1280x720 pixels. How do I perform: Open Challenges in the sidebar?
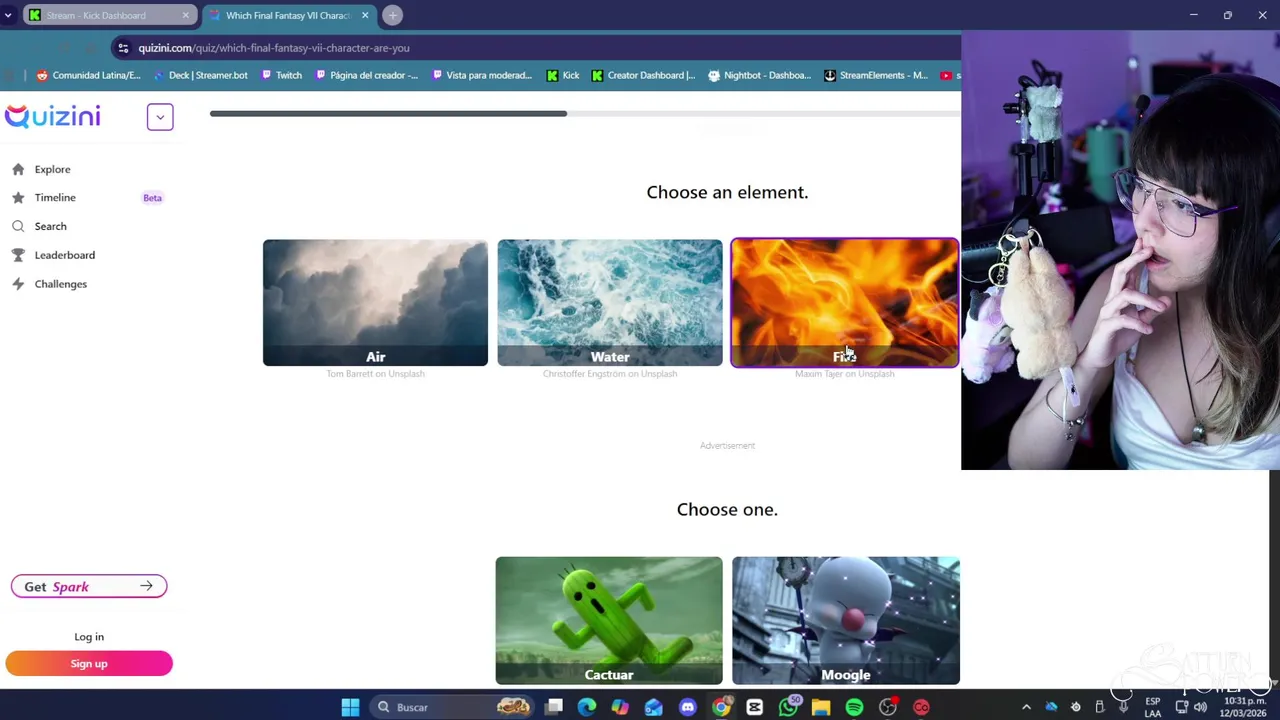click(61, 284)
